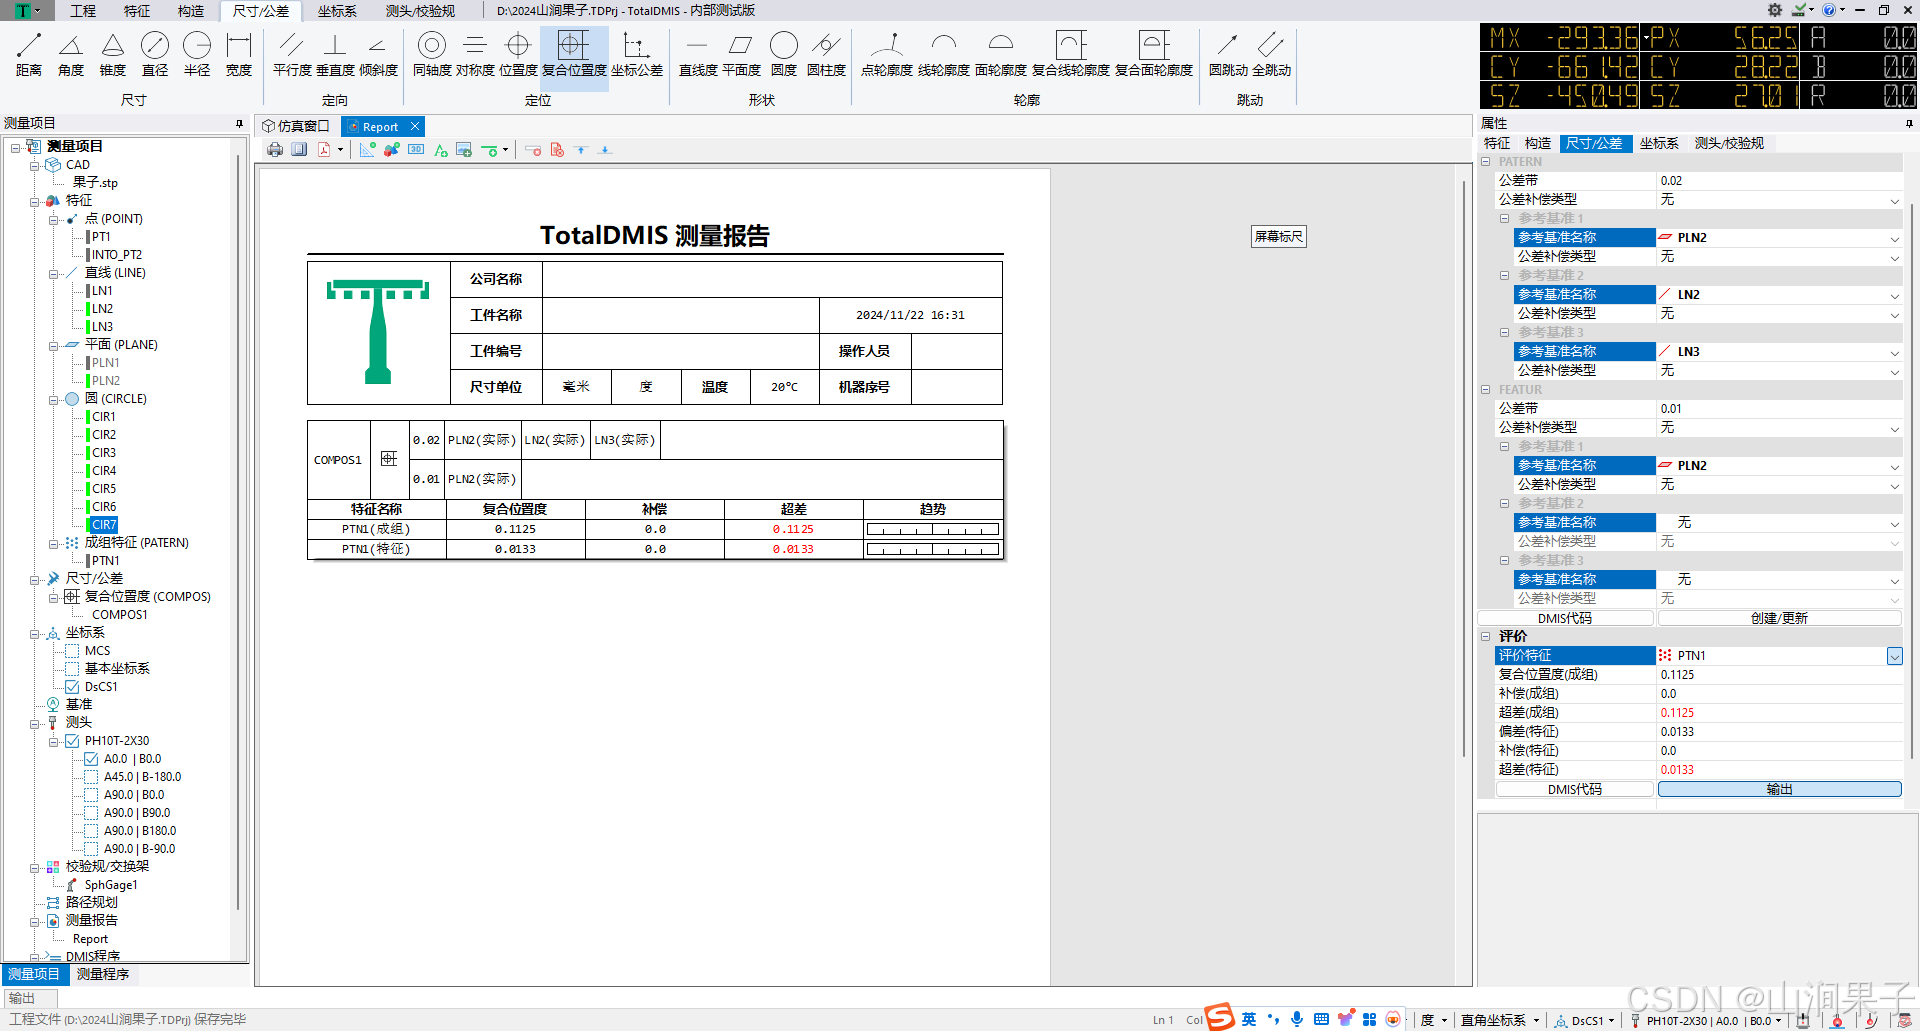Viewport: 1920px width, 1031px height.
Task: Collapse the FEATUR property section
Action: 1486,390
